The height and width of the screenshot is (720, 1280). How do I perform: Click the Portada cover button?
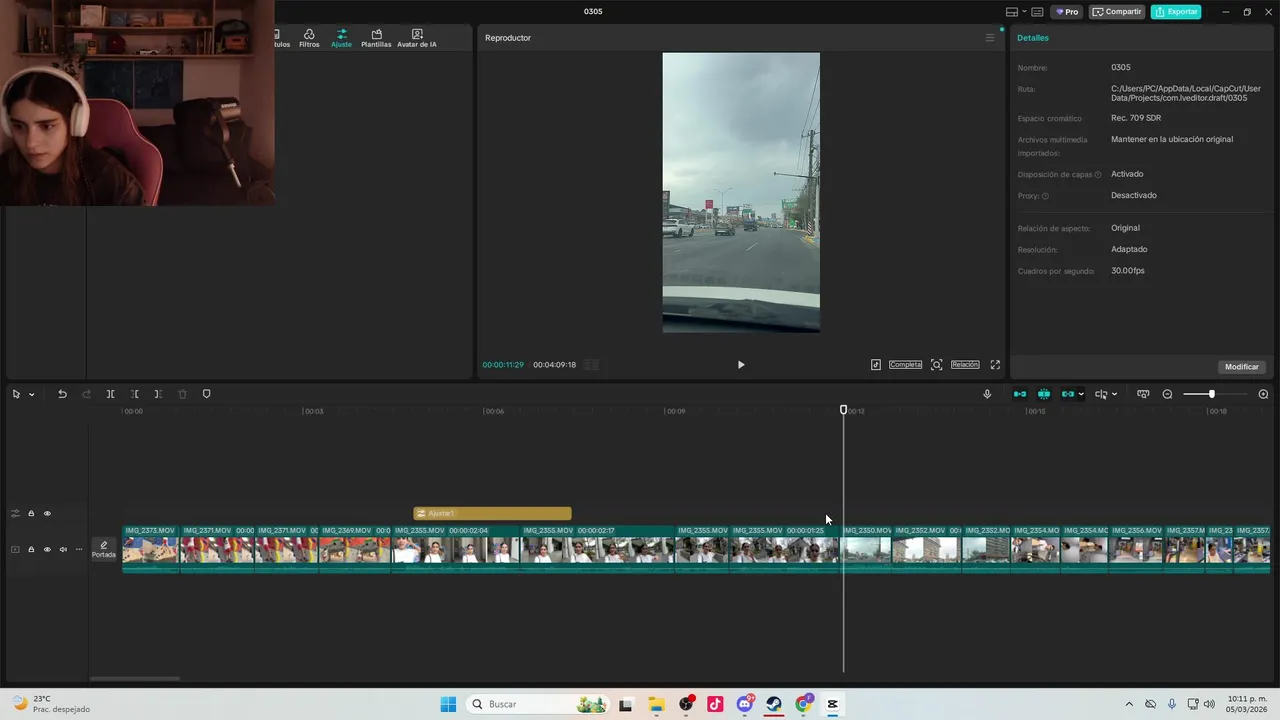coord(104,549)
